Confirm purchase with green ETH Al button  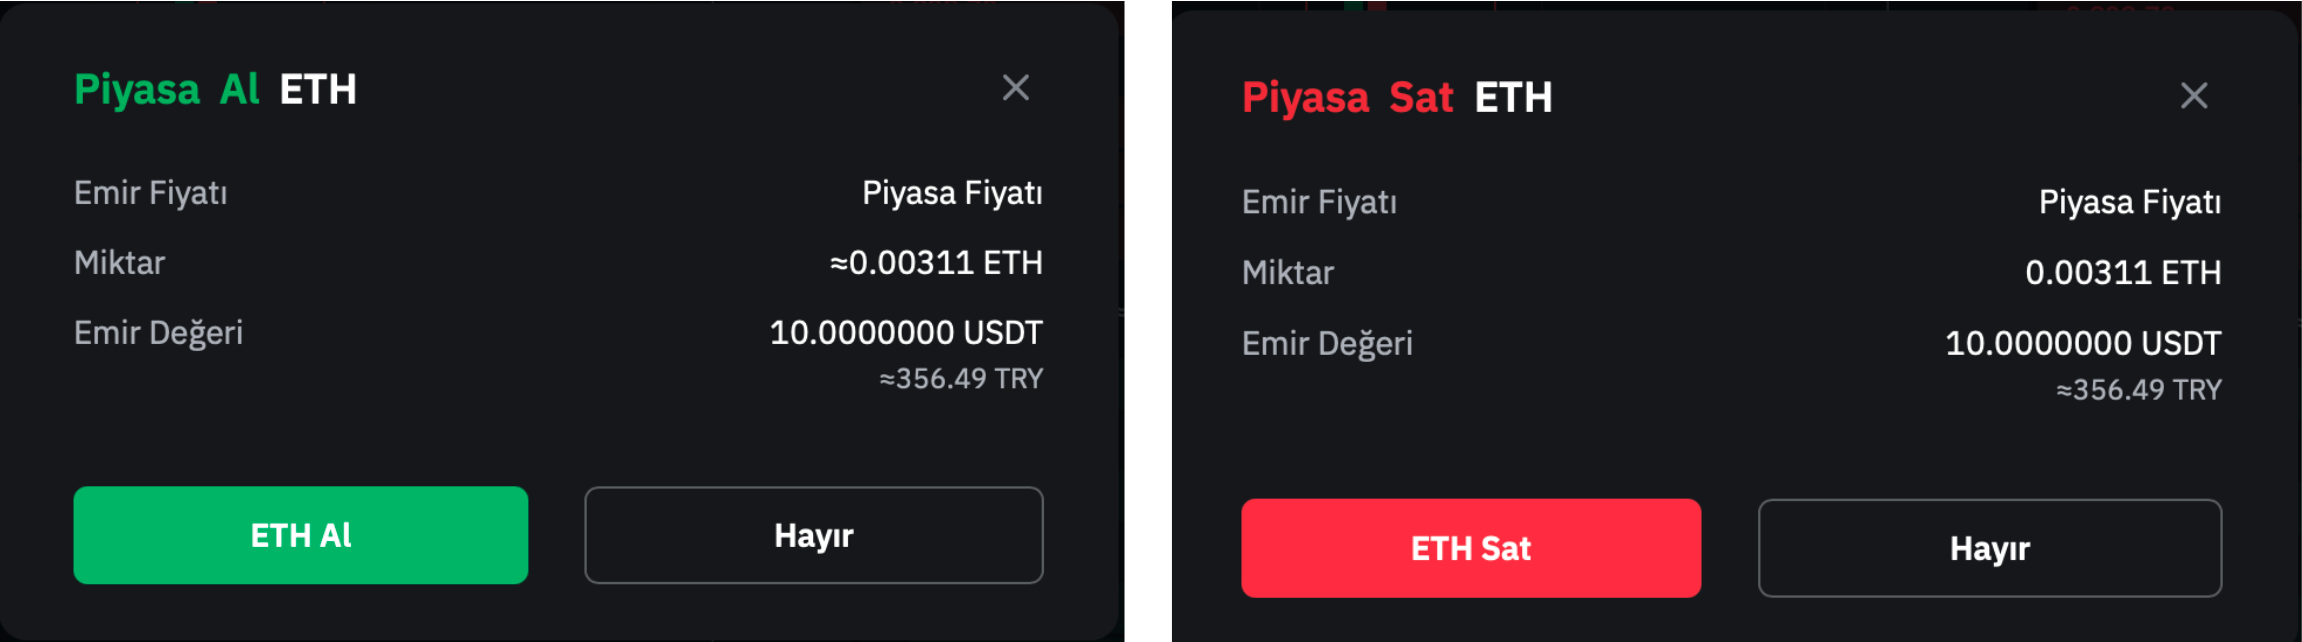tap(300, 535)
